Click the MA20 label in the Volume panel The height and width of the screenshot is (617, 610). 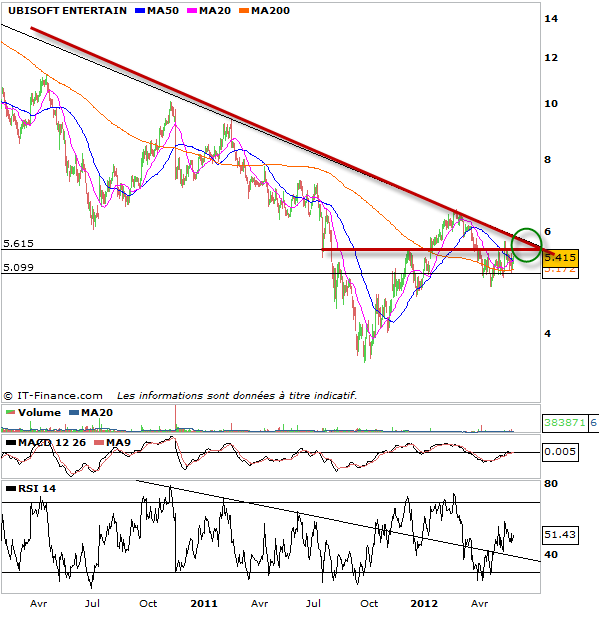[97, 412]
